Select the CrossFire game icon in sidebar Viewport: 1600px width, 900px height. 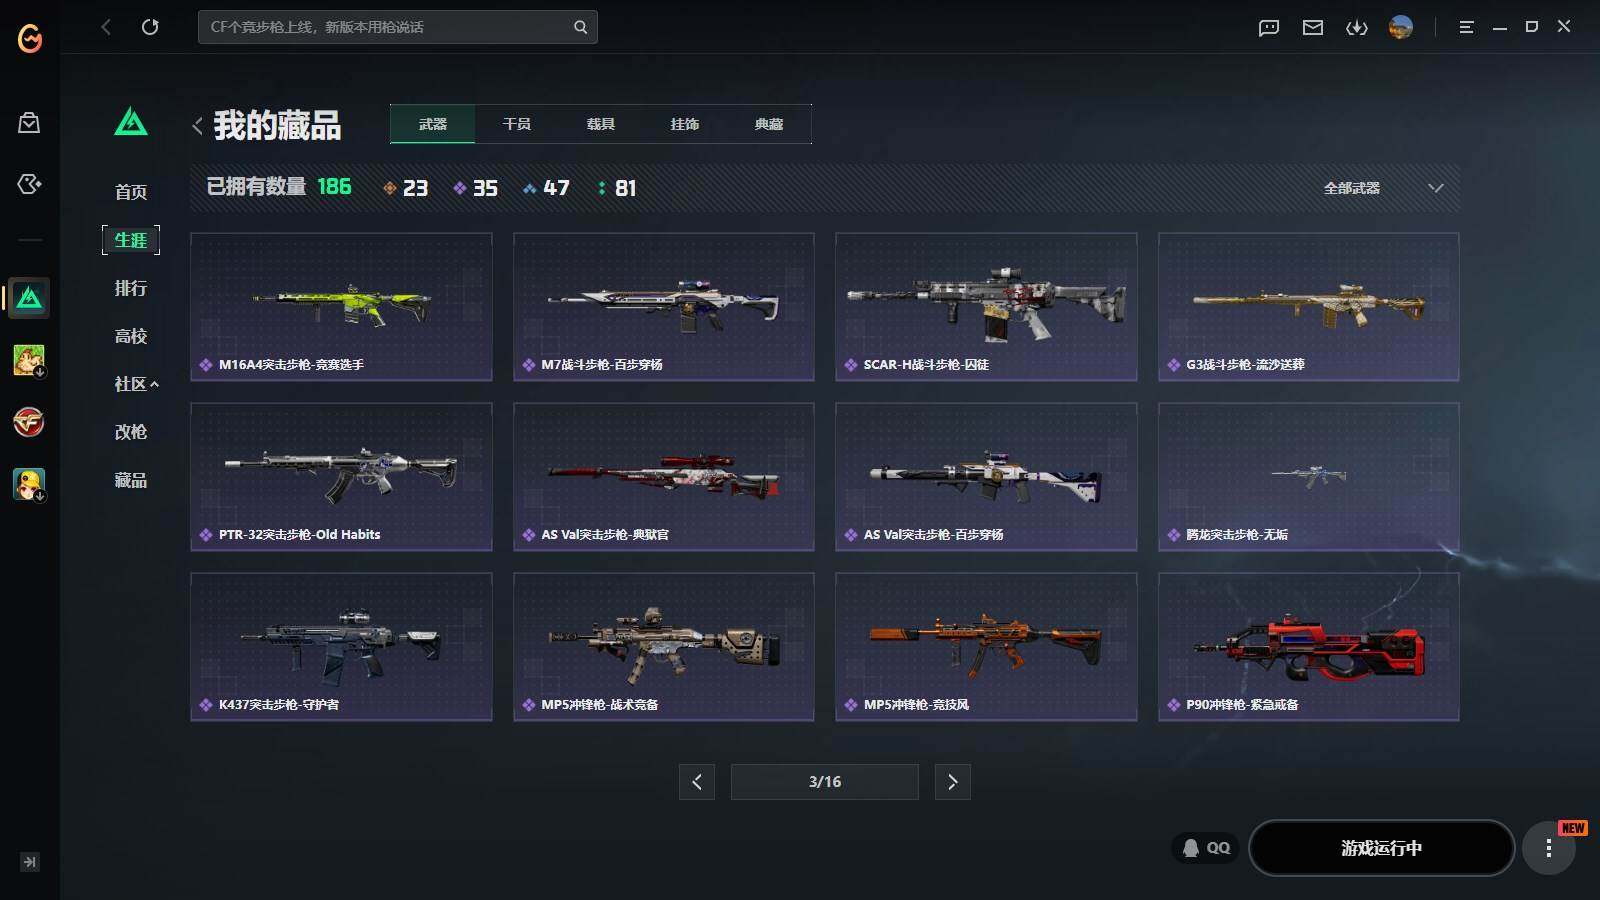29,422
